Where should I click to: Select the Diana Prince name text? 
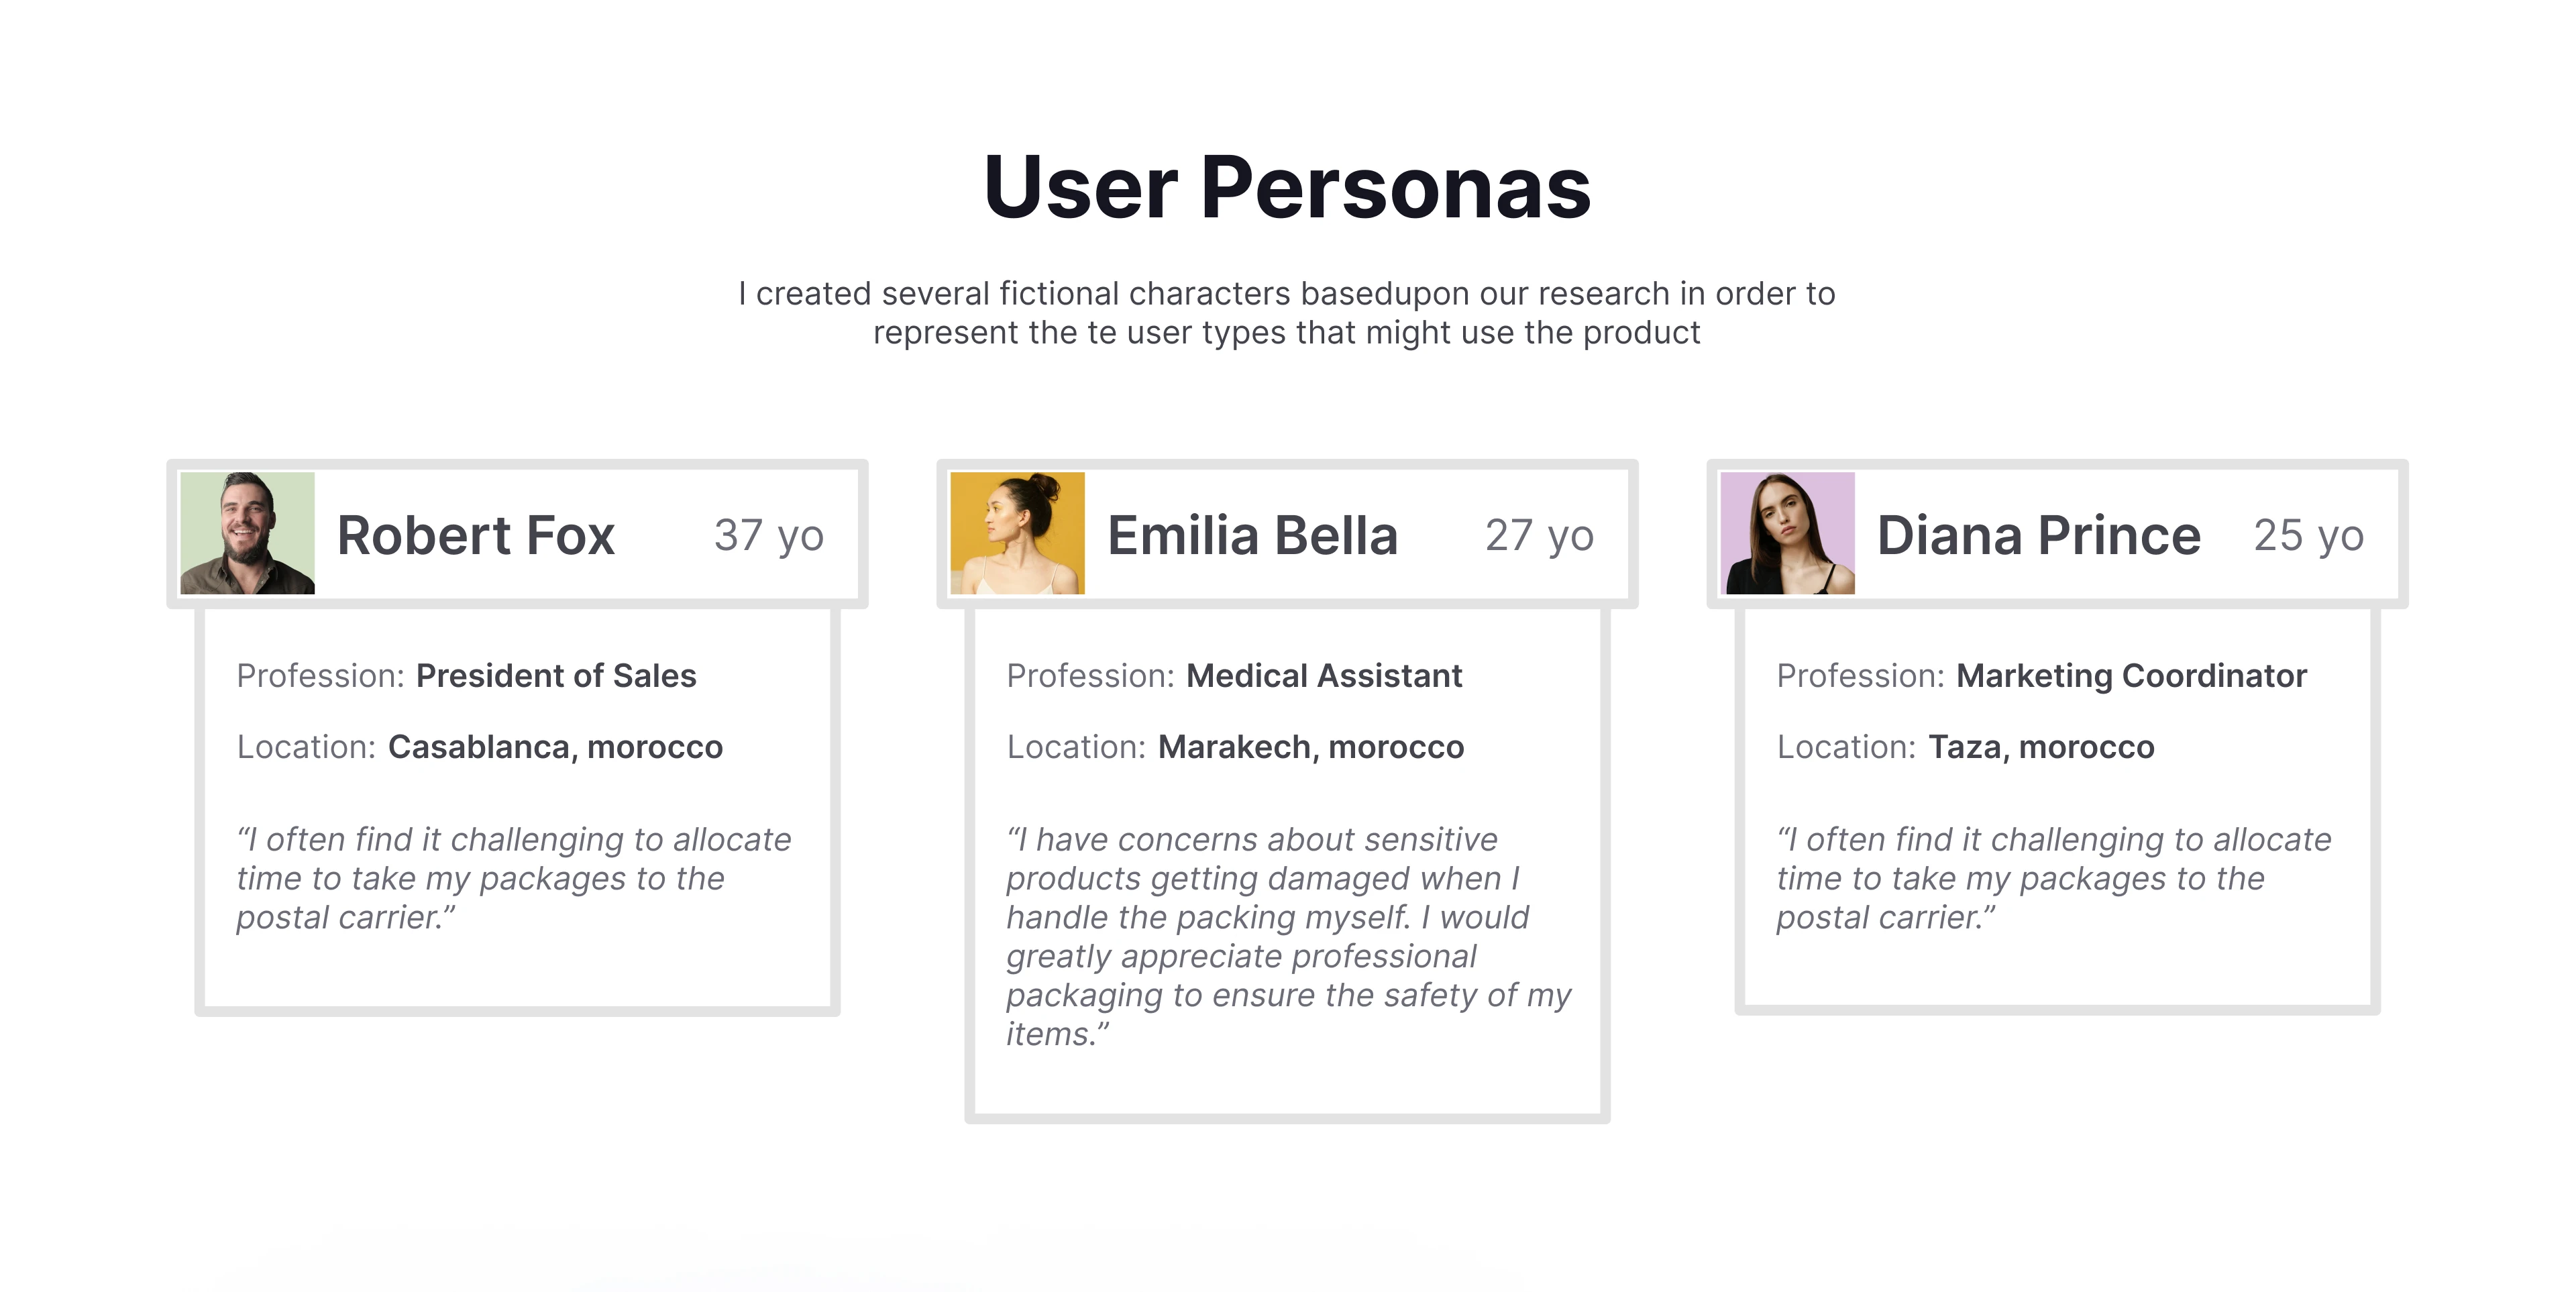pyautogui.click(x=2039, y=535)
